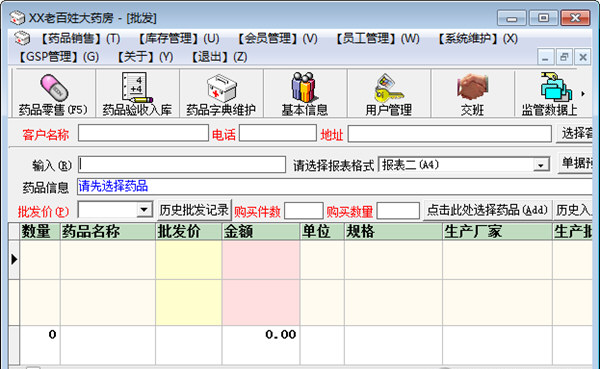Click toolbar overflow arrow at right
The width and height of the screenshot is (601, 369).
point(583,93)
